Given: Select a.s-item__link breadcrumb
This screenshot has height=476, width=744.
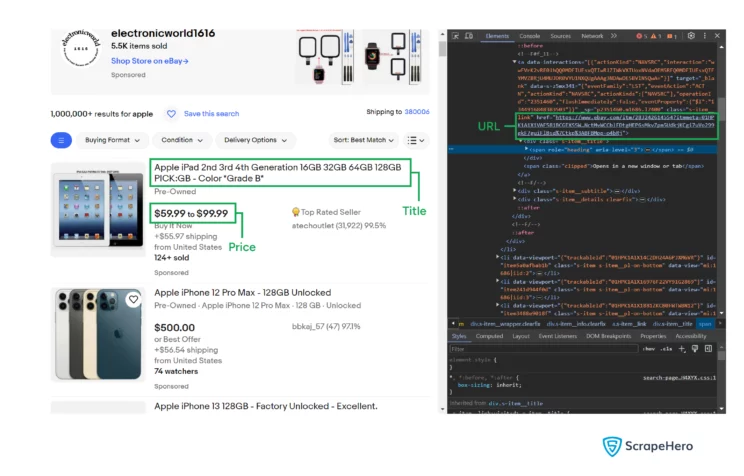Looking at the screenshot, I should tap(629, 324).
